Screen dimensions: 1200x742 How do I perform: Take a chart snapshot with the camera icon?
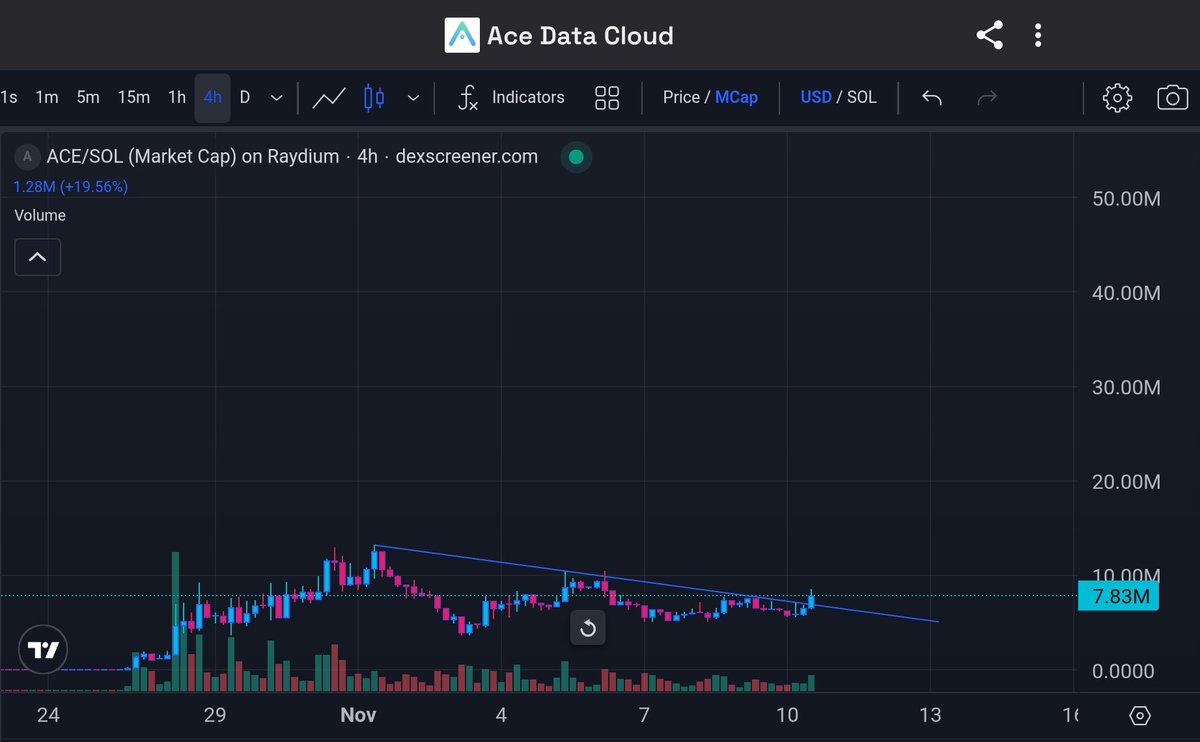coord(1172,97)
